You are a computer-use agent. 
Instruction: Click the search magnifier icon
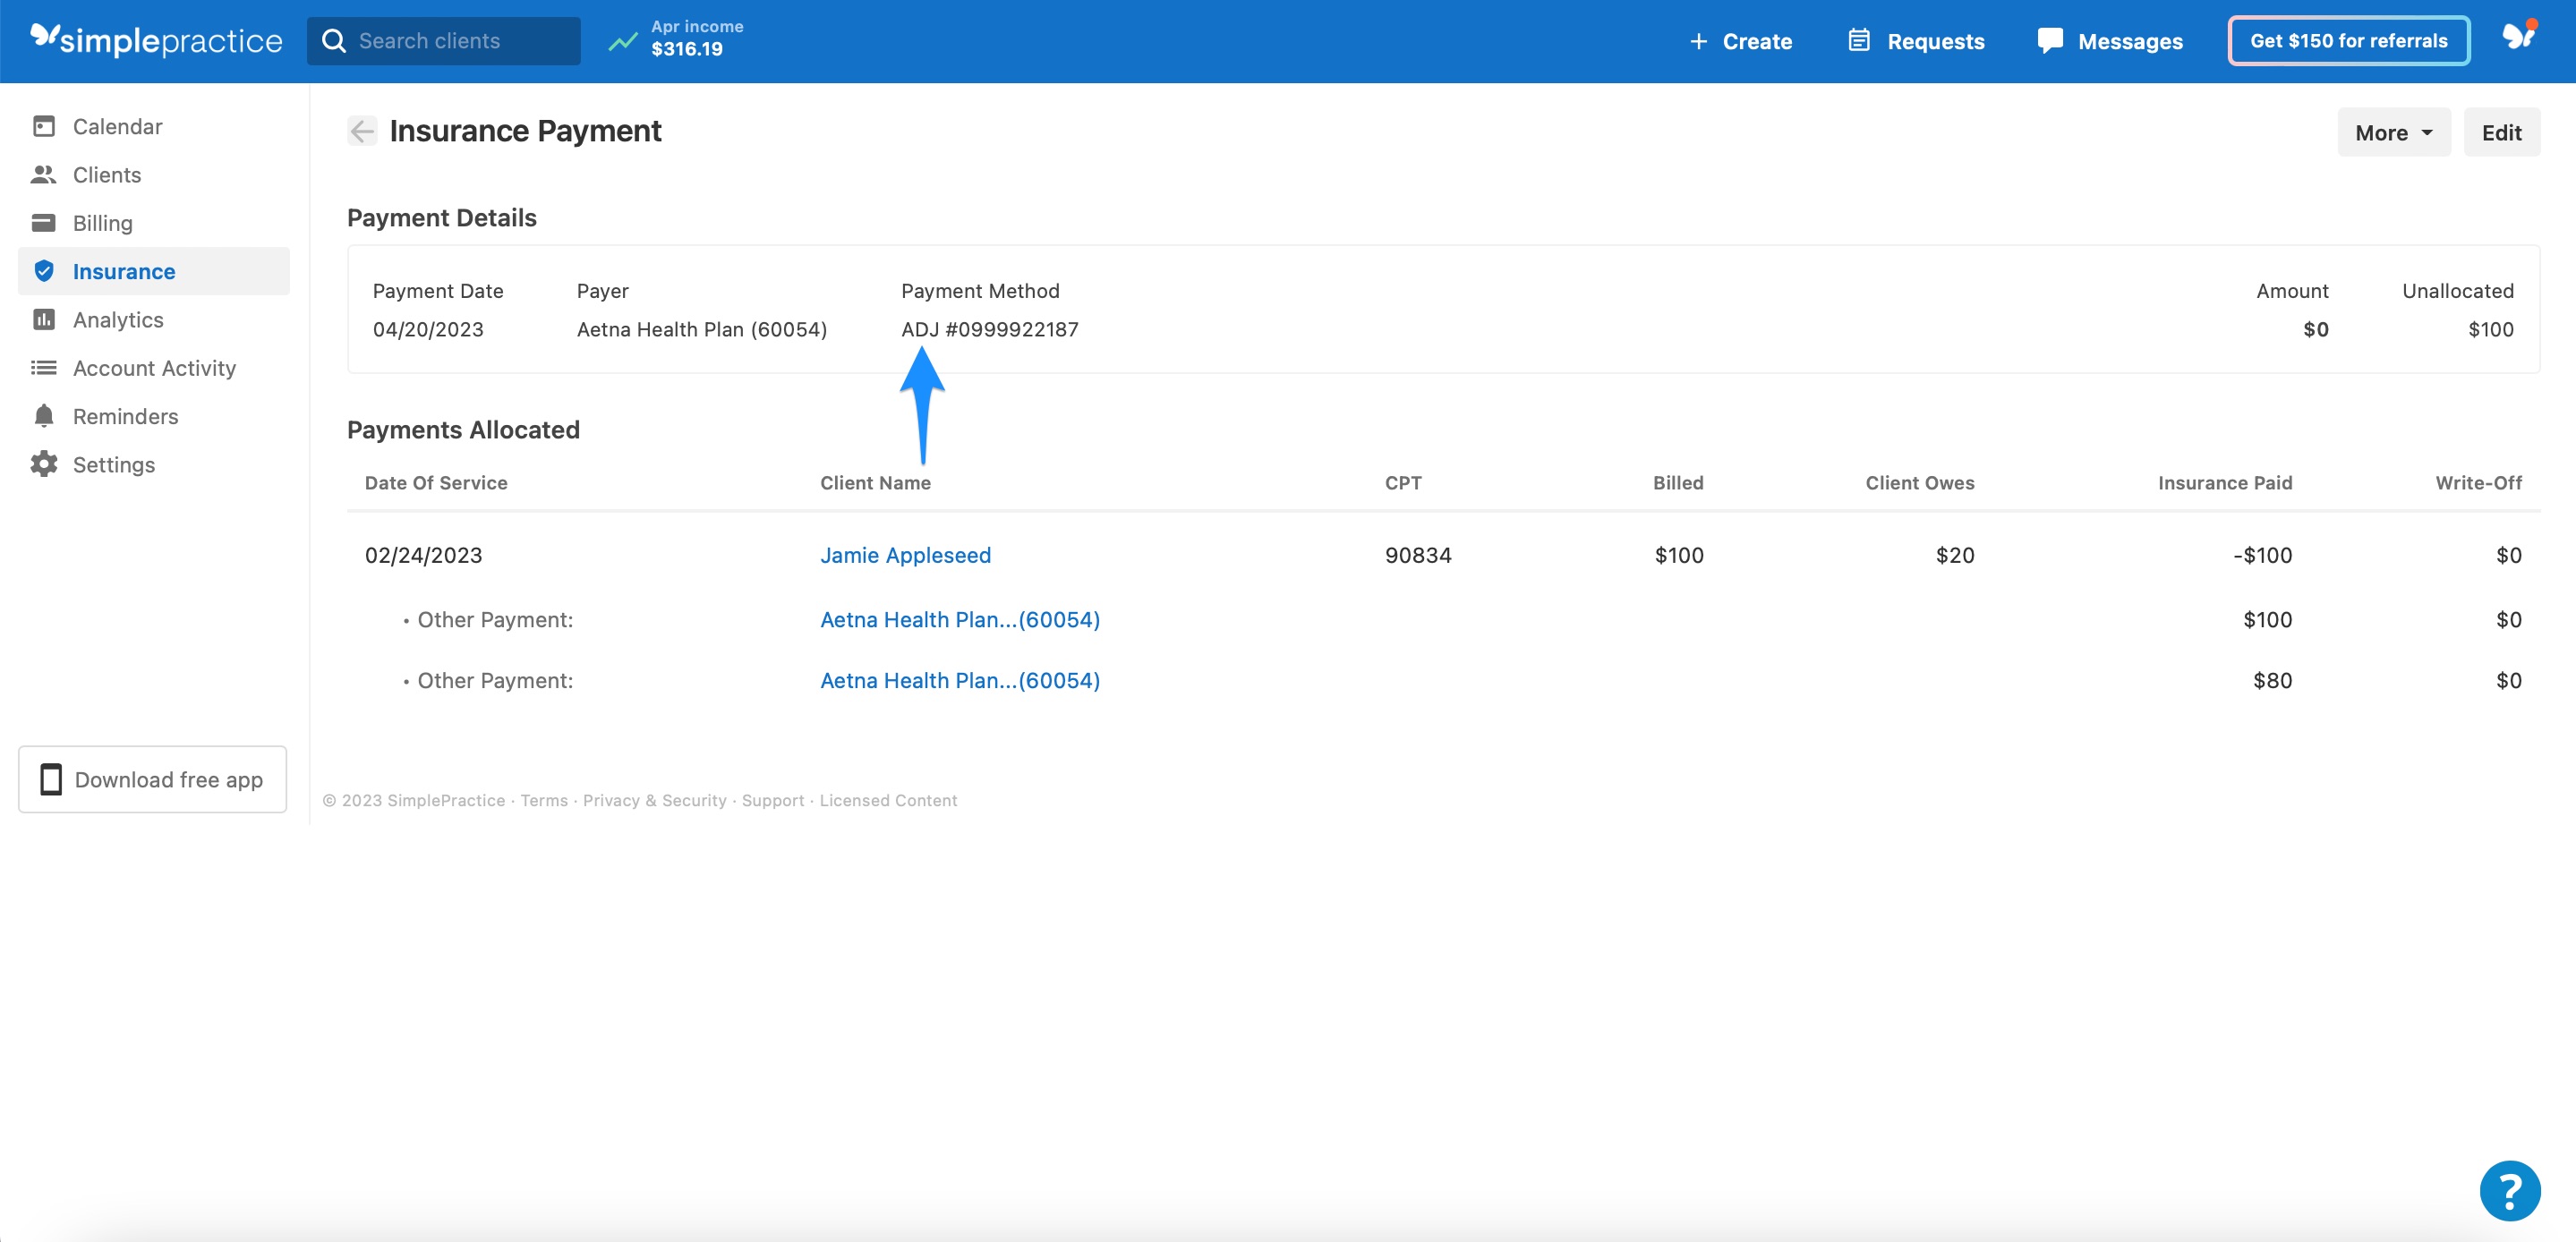point(334,41)
